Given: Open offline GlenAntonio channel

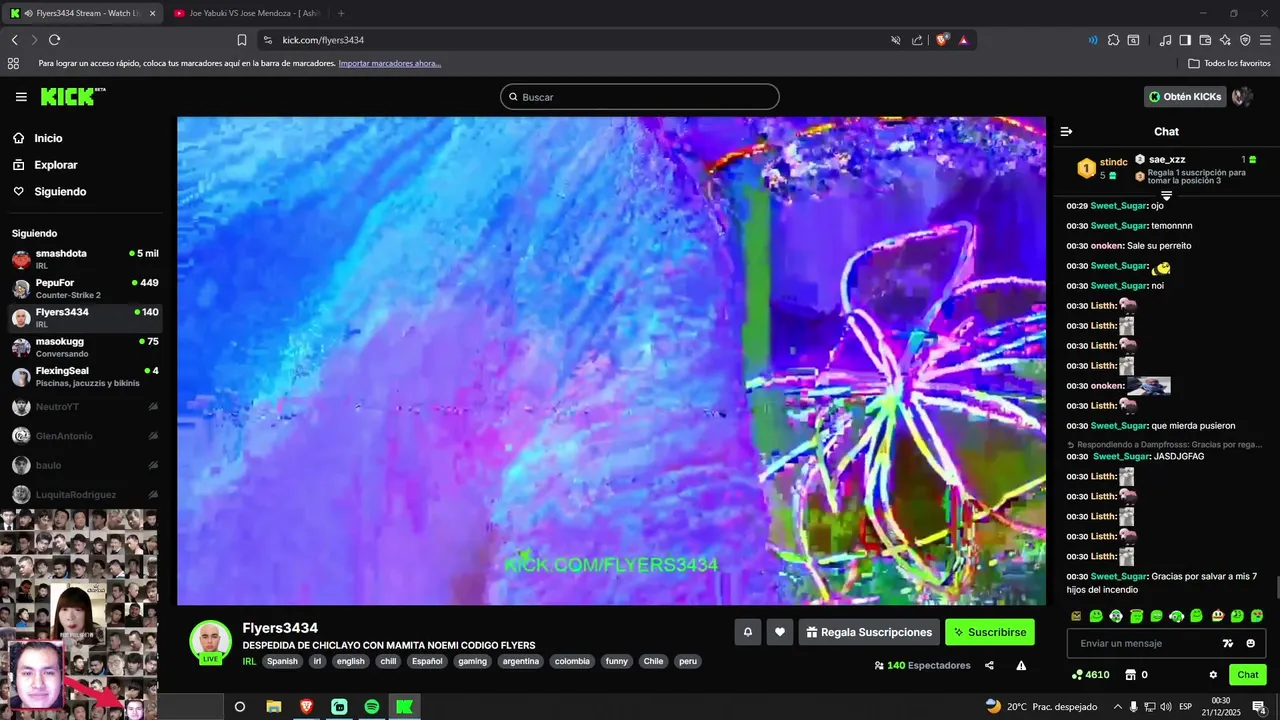Looking at the screenshot, I should point(85,436).
